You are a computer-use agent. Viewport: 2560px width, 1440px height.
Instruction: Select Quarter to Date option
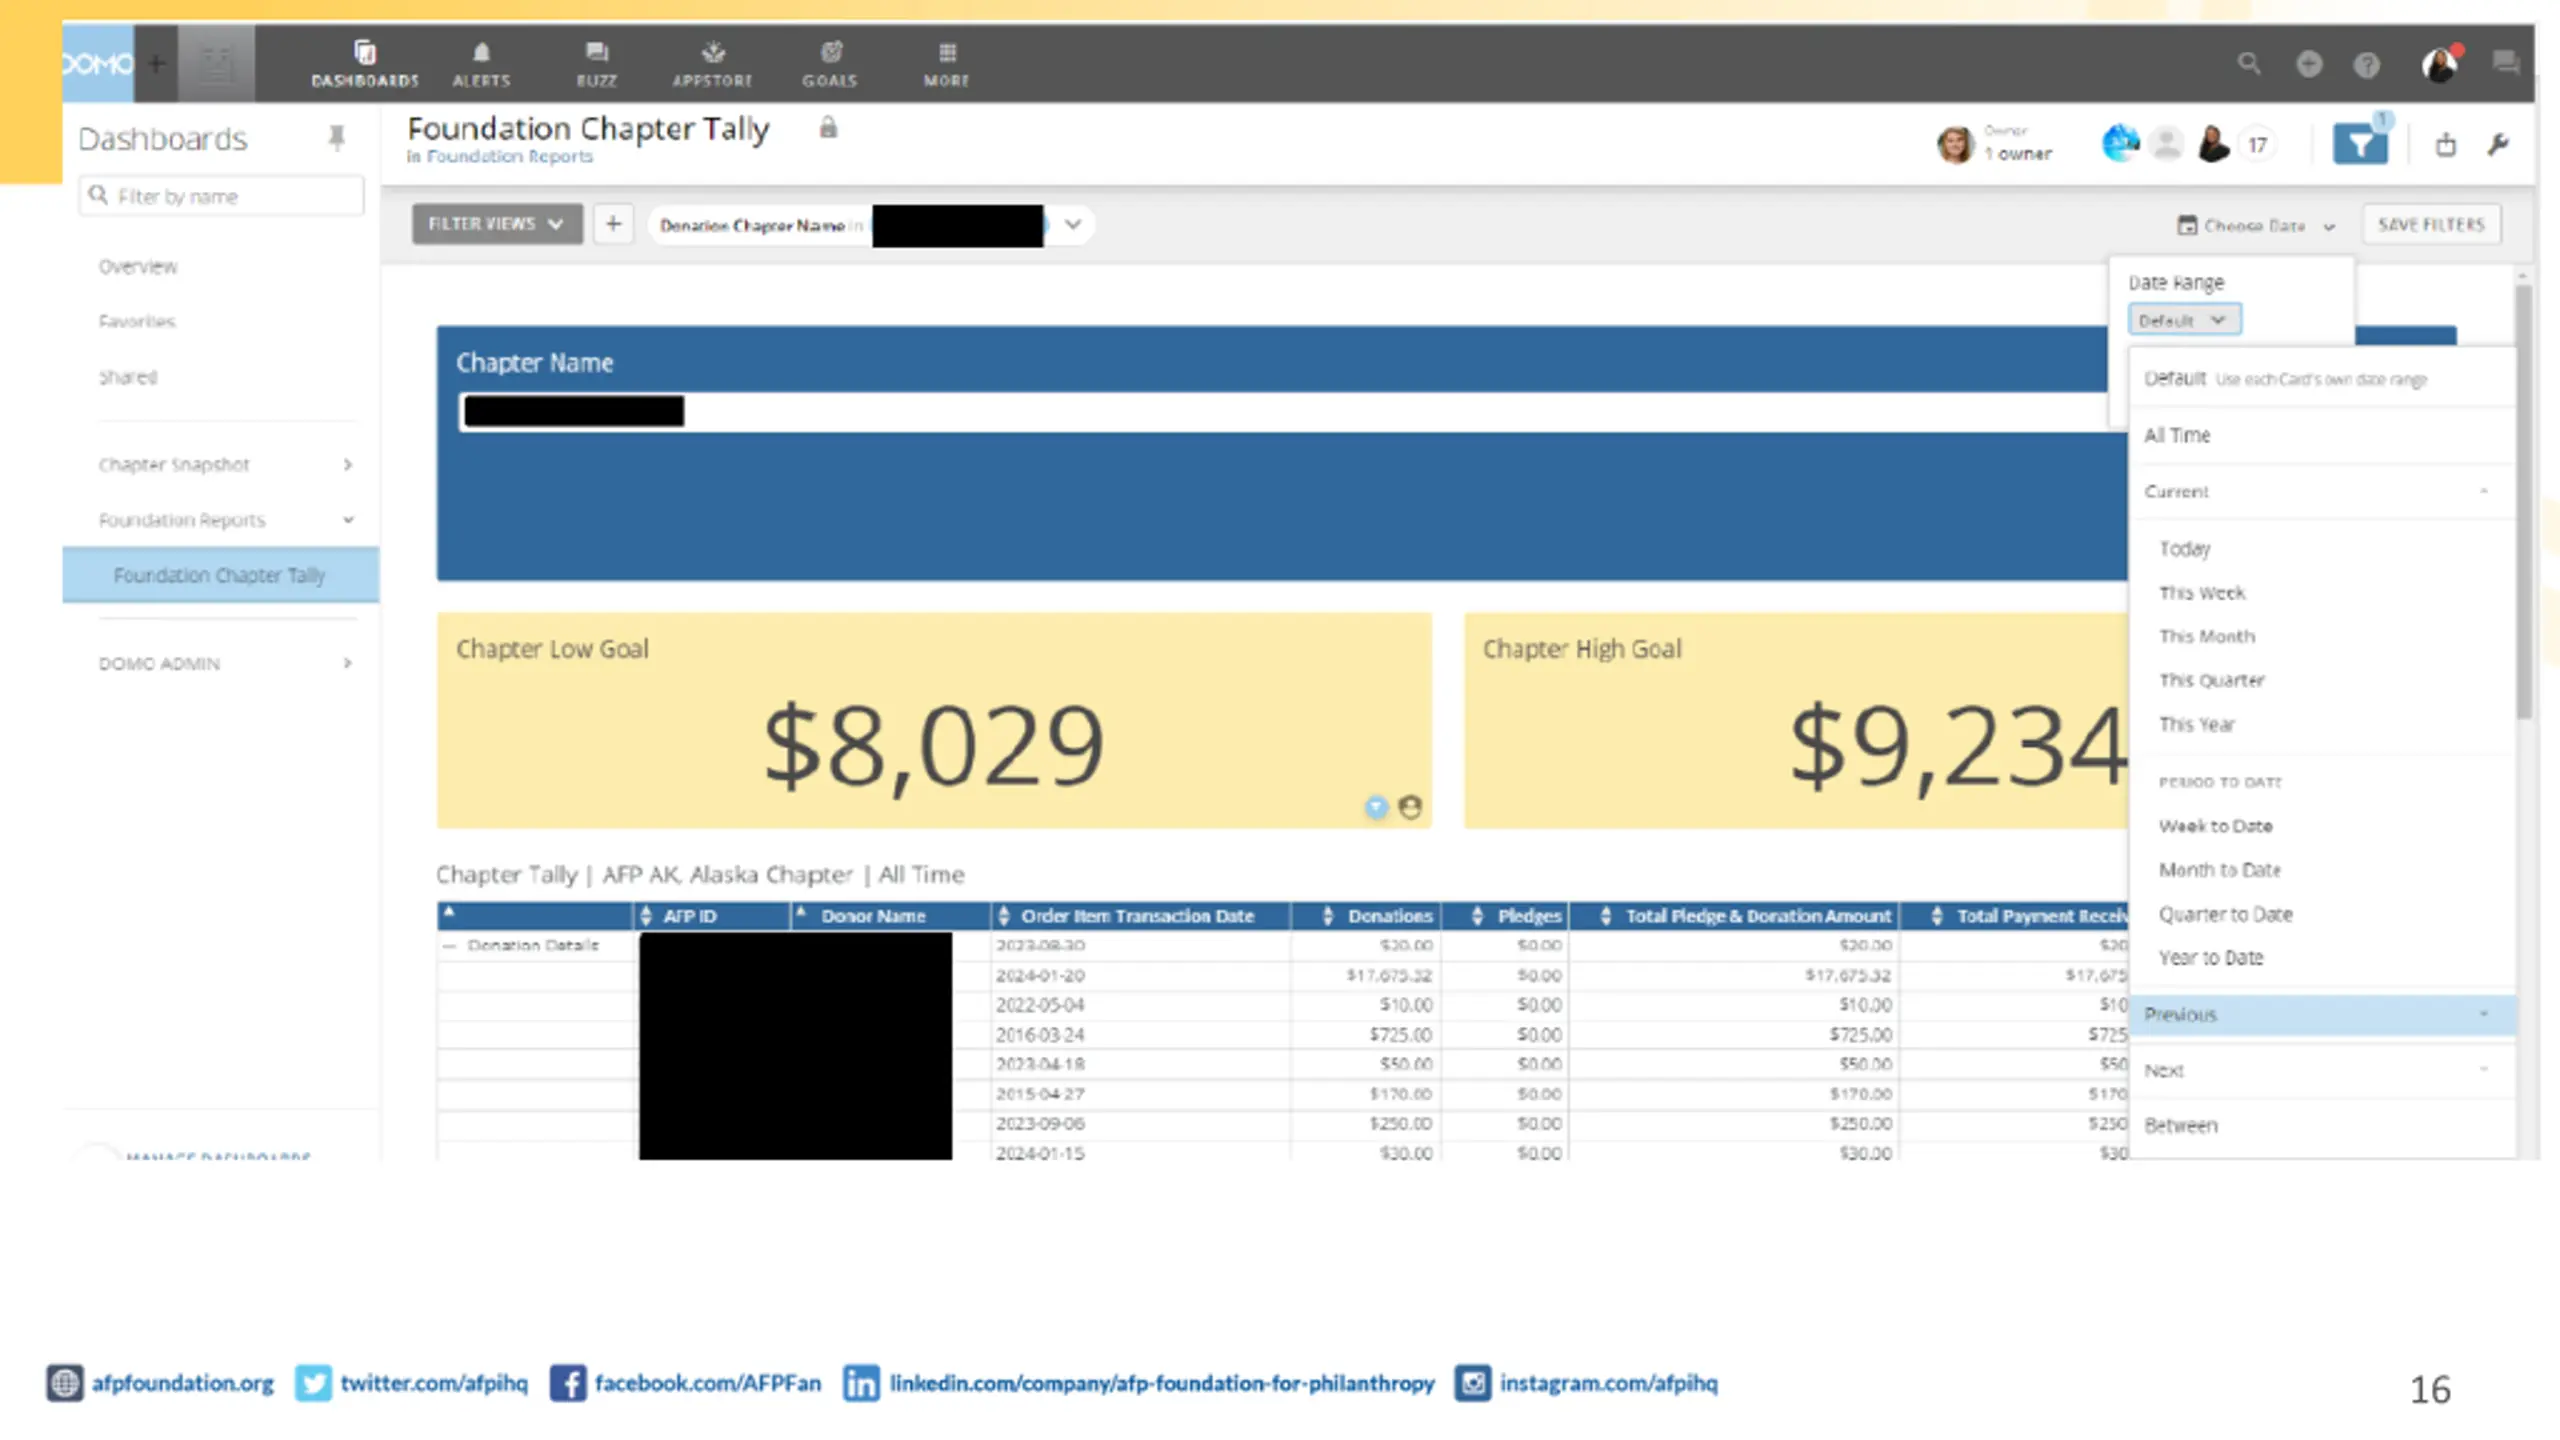pyautogui.click(x=2226, y=914)
